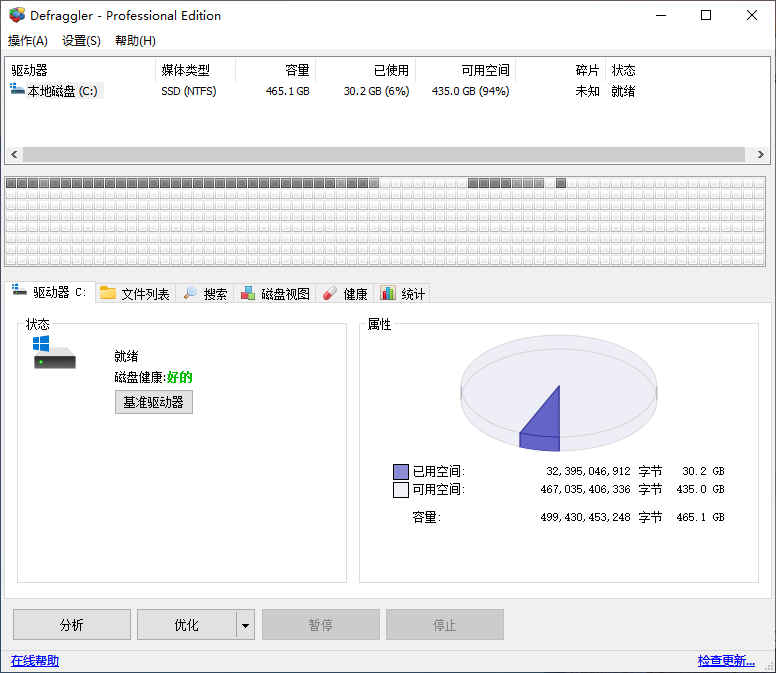
Task: Click the 磁盘健康:好的 status text
Action: 153,377
